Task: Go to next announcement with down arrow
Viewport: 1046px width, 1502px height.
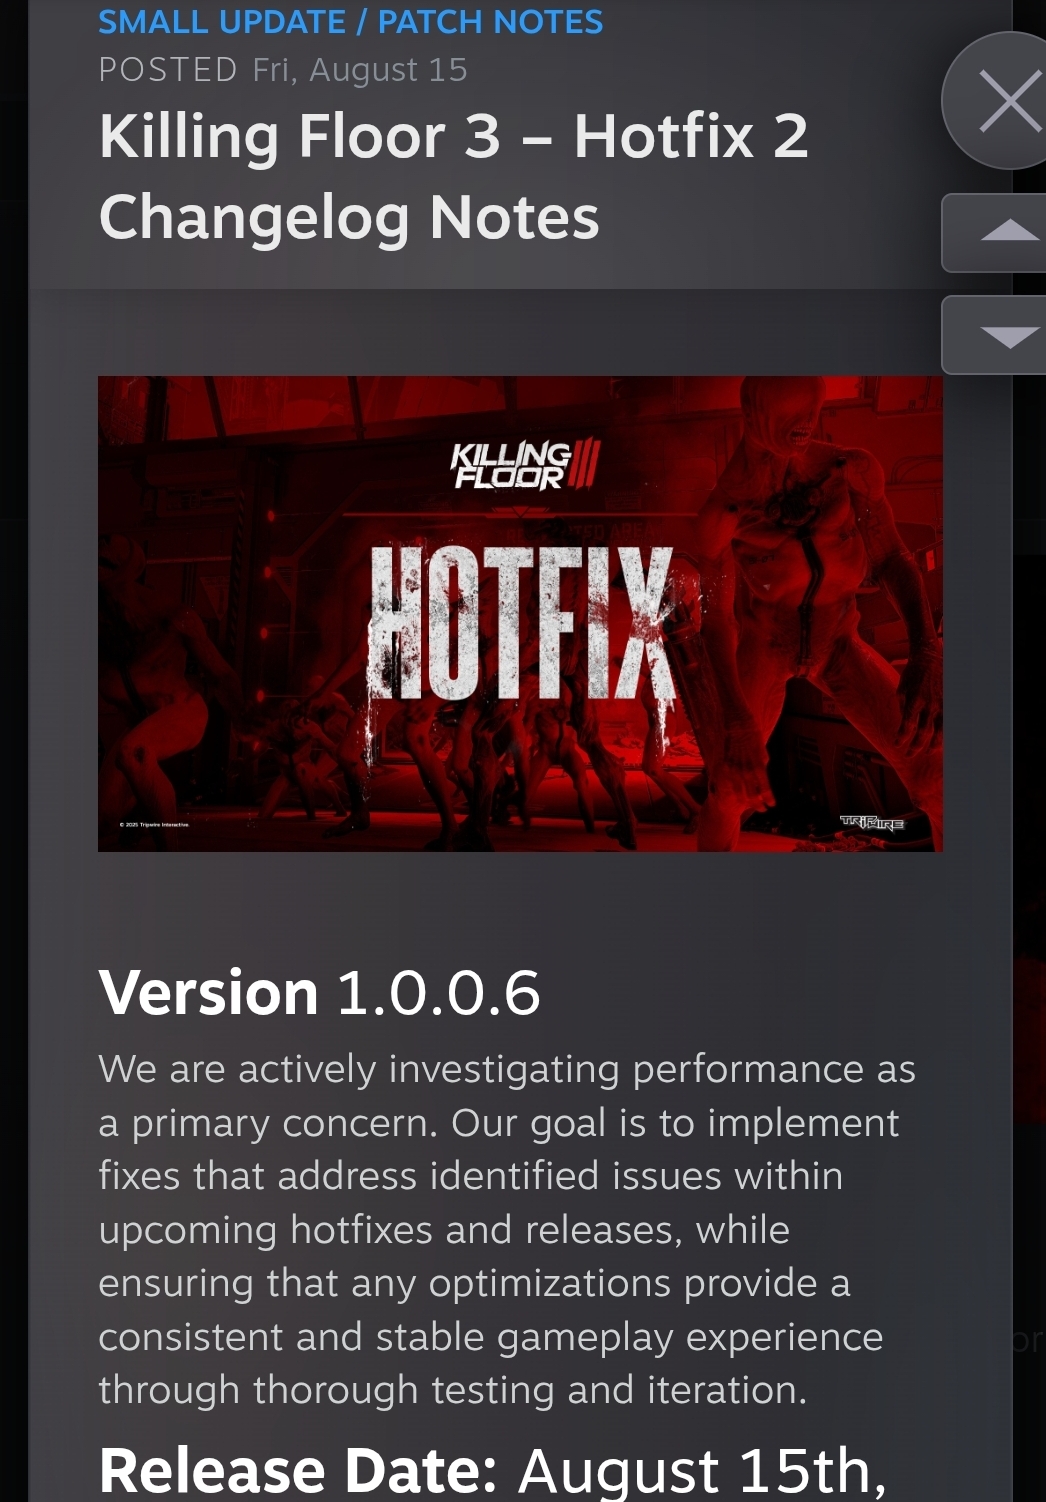Action: (x=995, y=335)
